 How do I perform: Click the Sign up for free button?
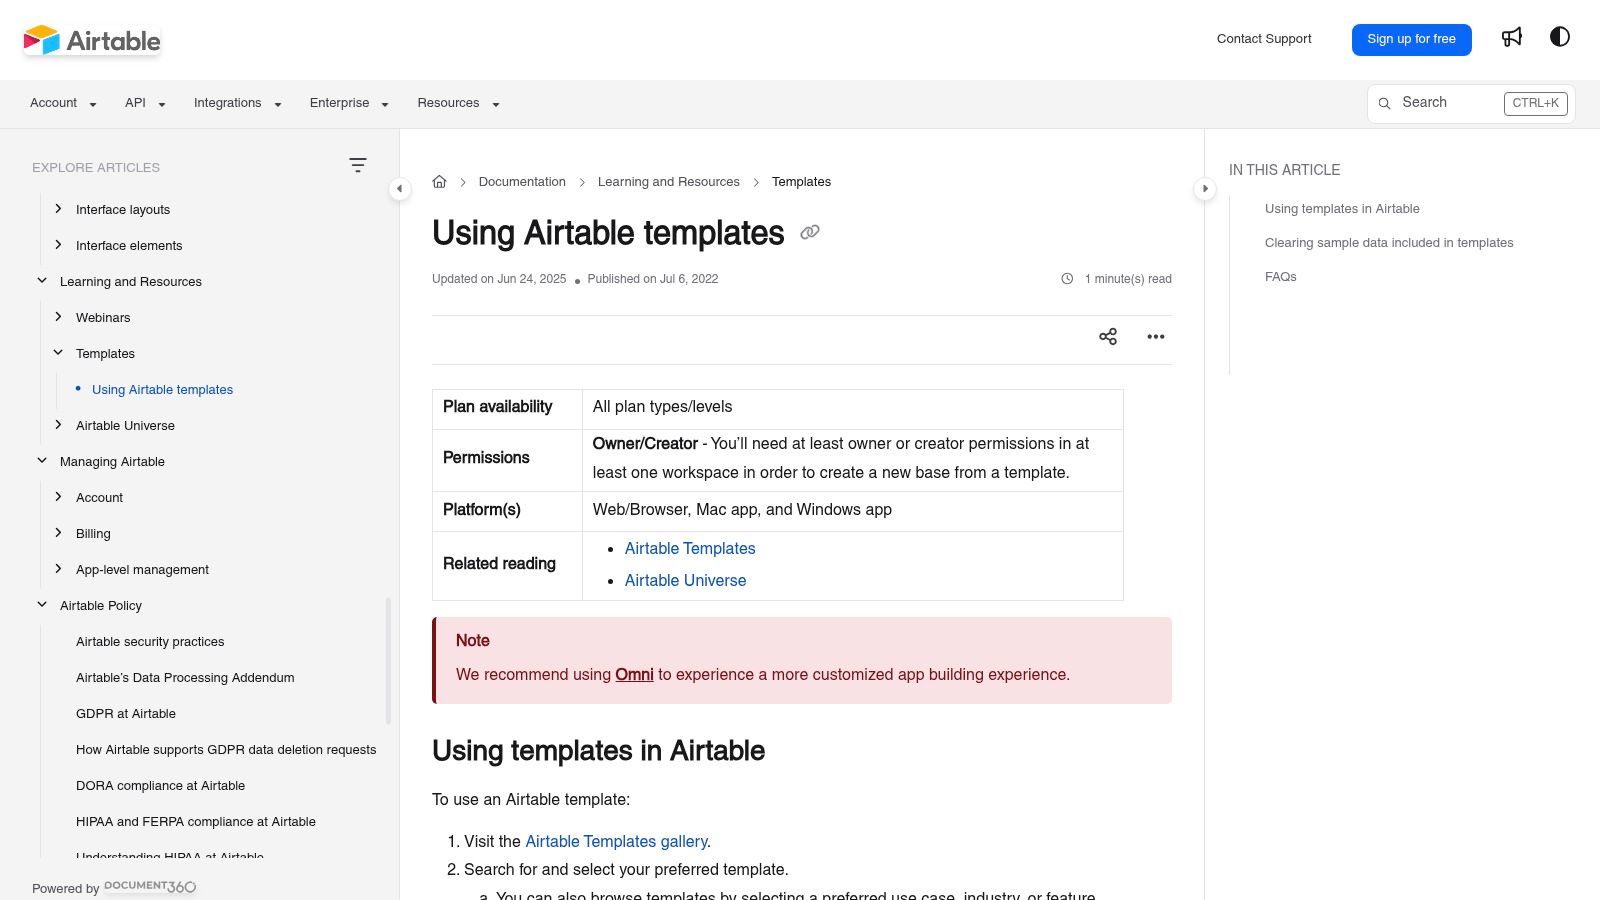(x=1411, y=39)
